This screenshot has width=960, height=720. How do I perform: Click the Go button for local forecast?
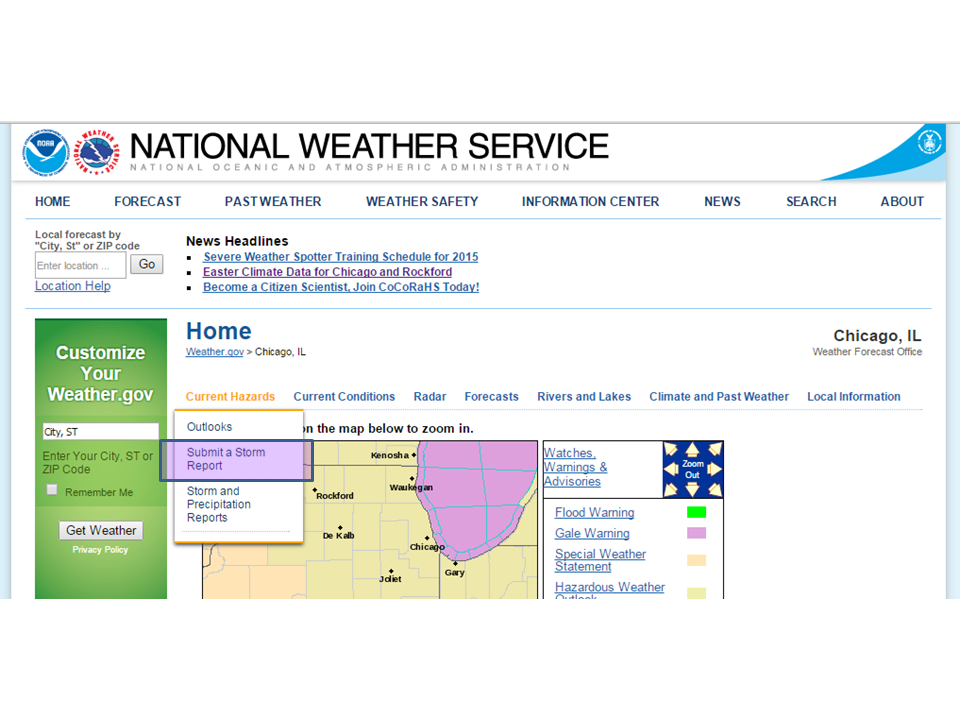pyautogui.click(x=146, y=264)
